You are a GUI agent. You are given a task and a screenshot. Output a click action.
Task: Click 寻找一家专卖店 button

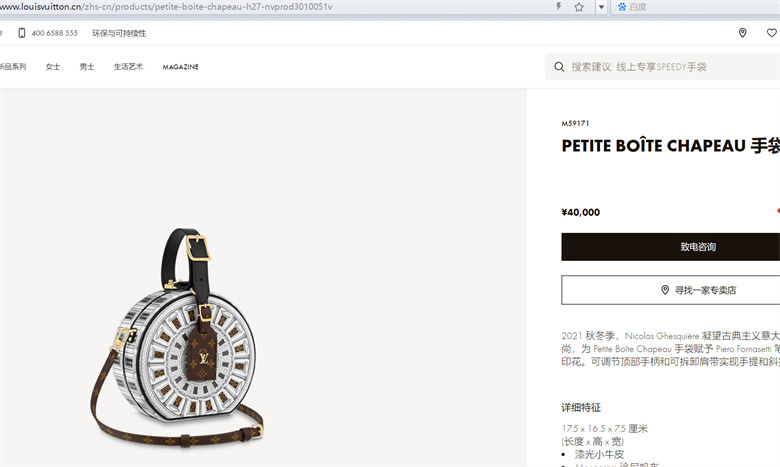click(x=671, y=290)
